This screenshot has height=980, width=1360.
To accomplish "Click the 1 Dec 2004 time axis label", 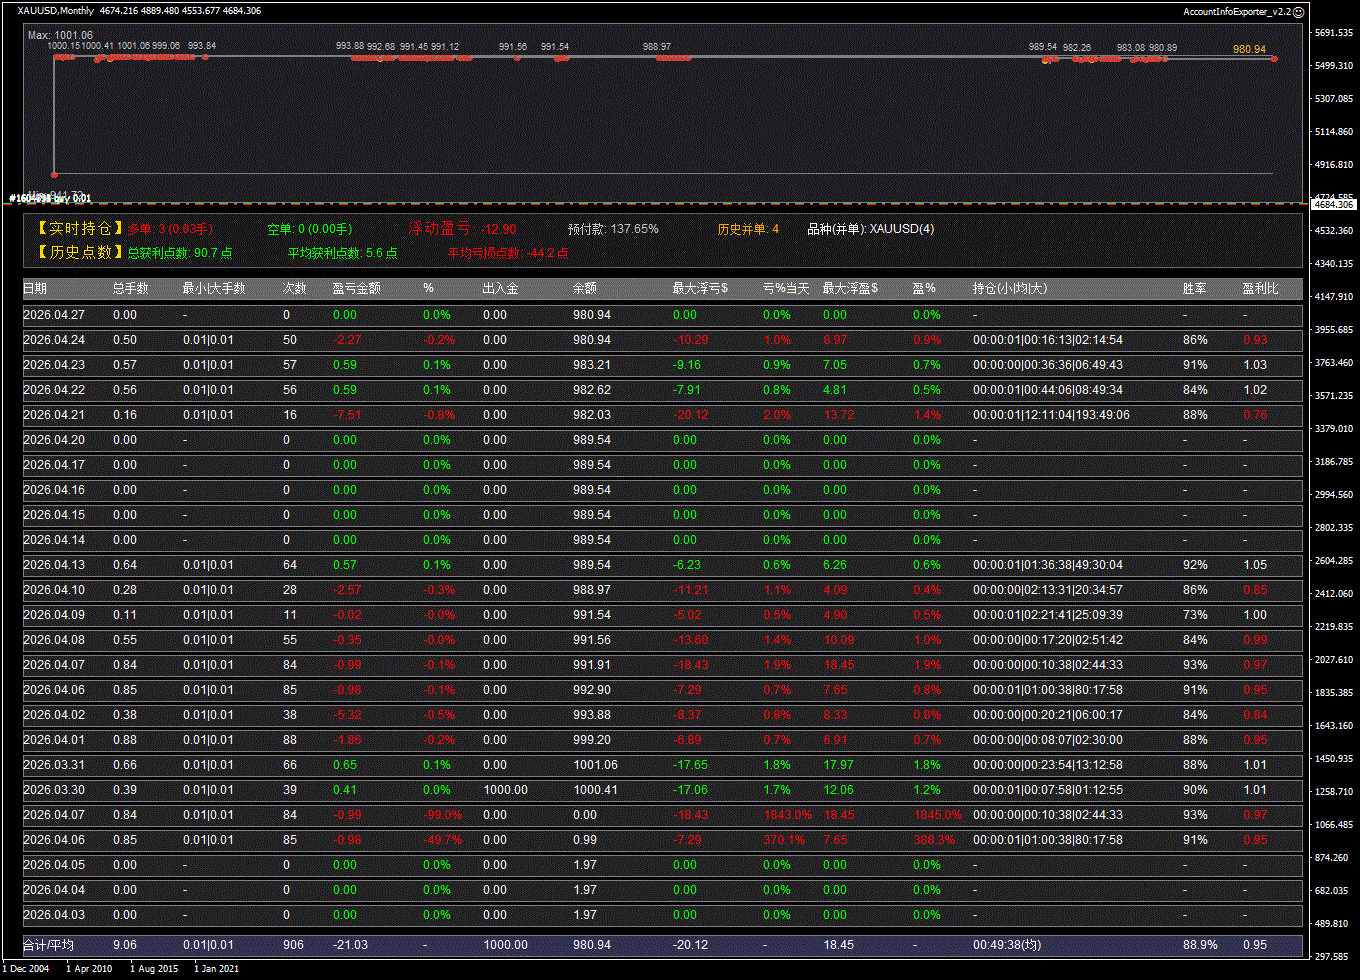I will pos(25,968).
